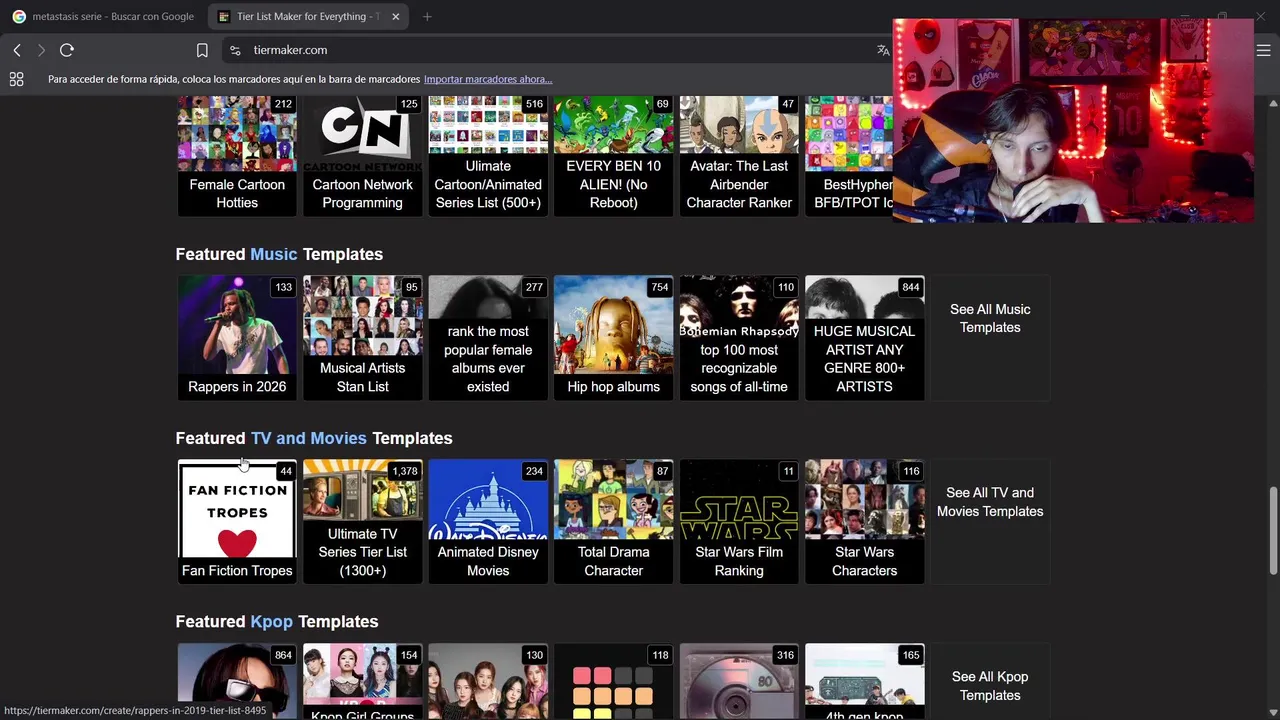
Task: Open the apps grid icon in bookmarks bar
Action: [16, 79]
